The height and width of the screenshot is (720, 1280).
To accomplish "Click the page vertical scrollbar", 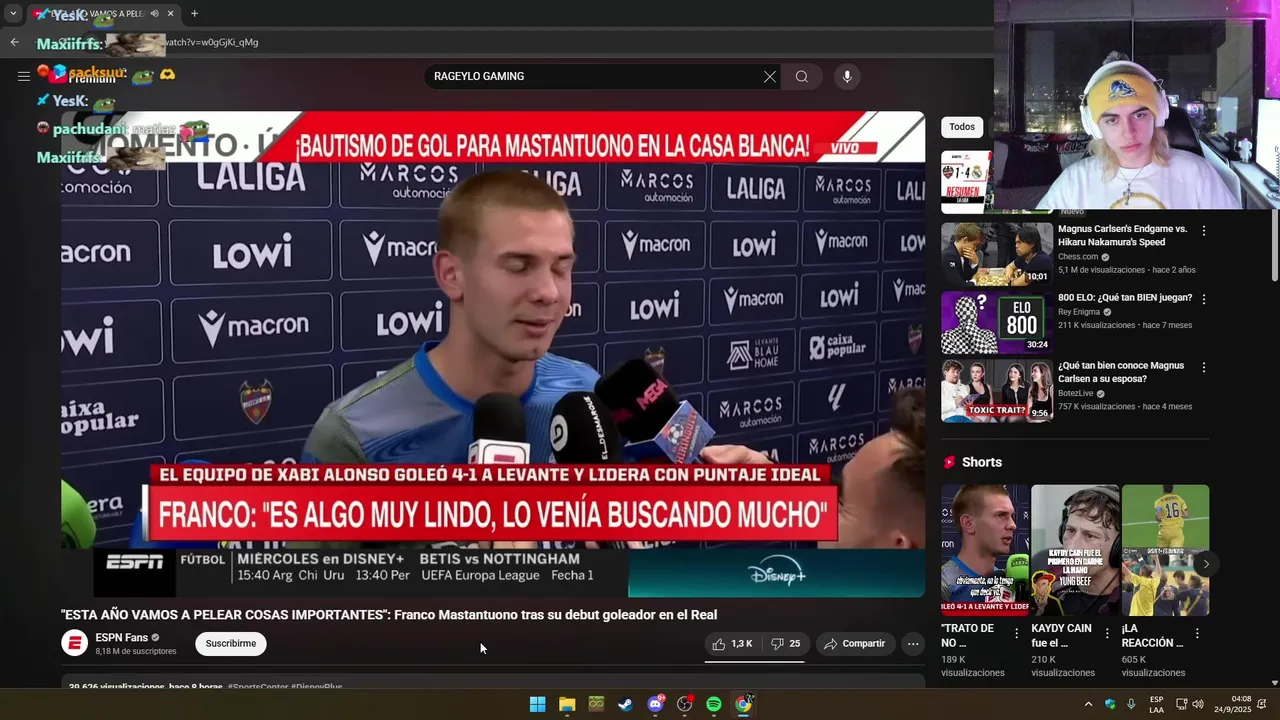I will [x=1274, y=246].
